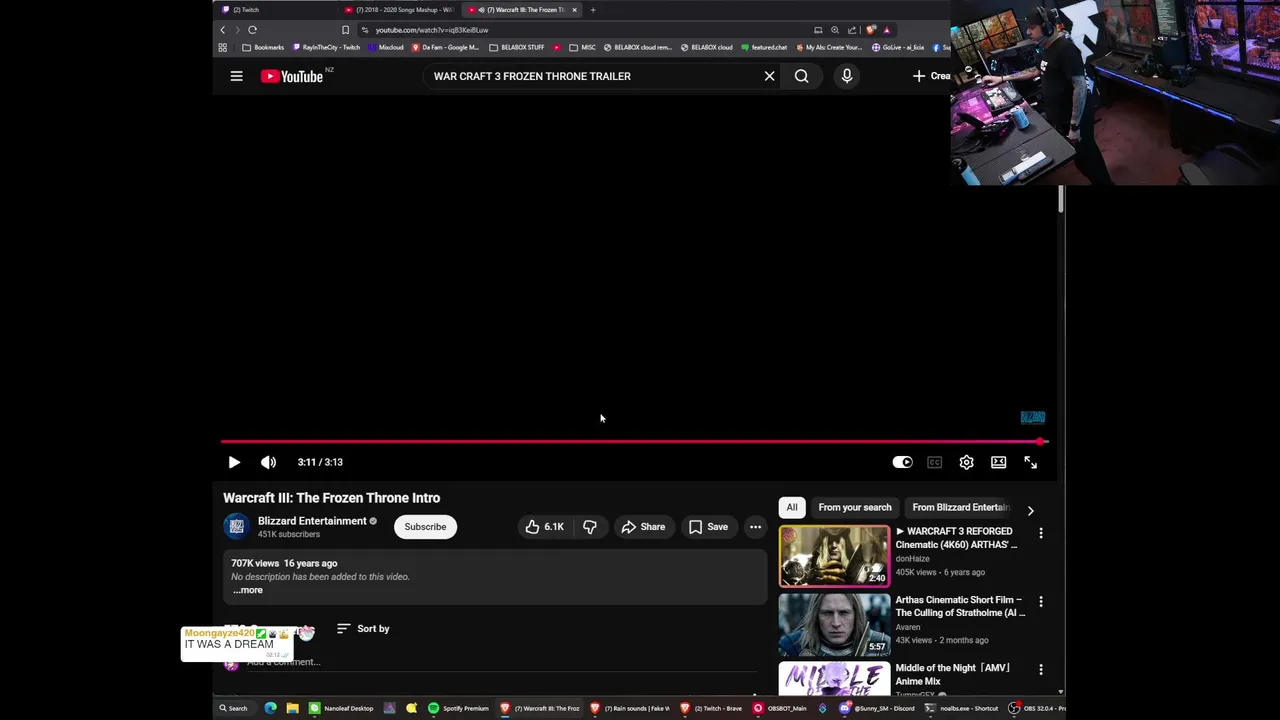Open video player settings gear
1280x720 pixels.
tap(966, 462)
